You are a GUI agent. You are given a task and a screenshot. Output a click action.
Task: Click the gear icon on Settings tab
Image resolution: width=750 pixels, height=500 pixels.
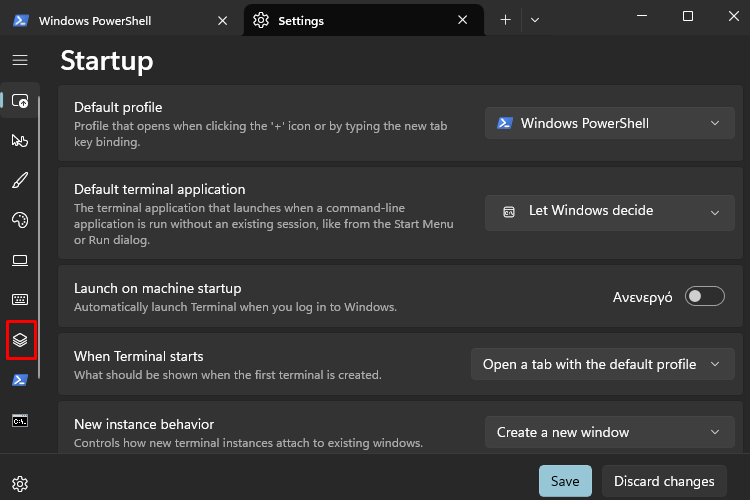point(261,20)
